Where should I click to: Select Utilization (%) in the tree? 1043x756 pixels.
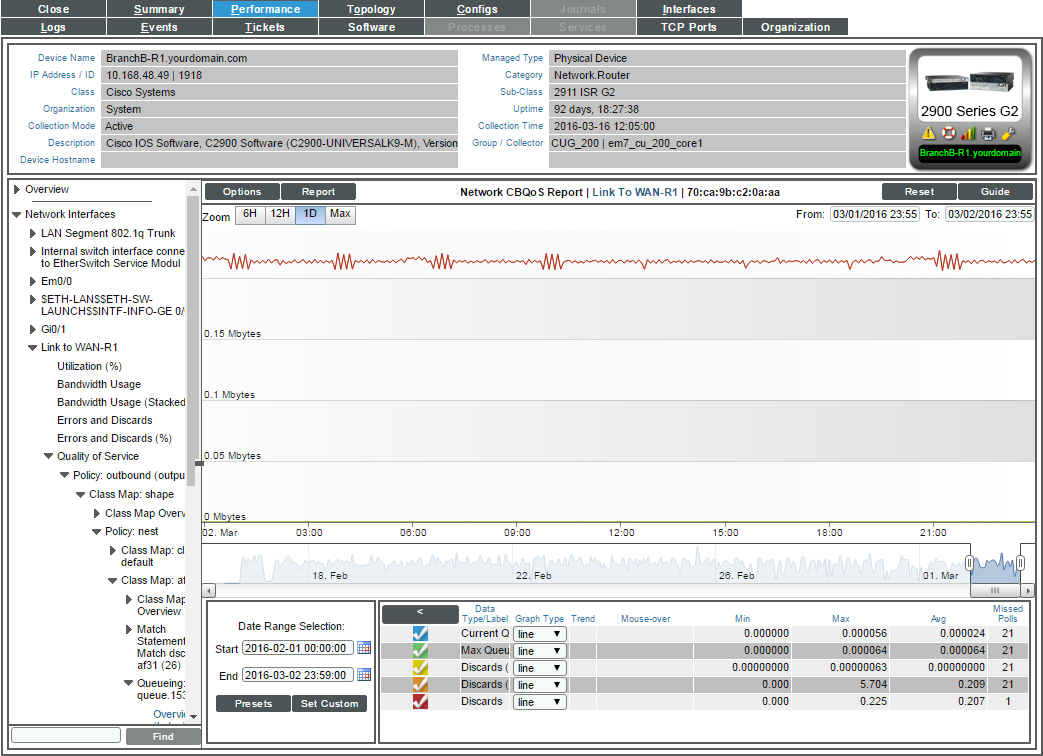click(89, 366)
